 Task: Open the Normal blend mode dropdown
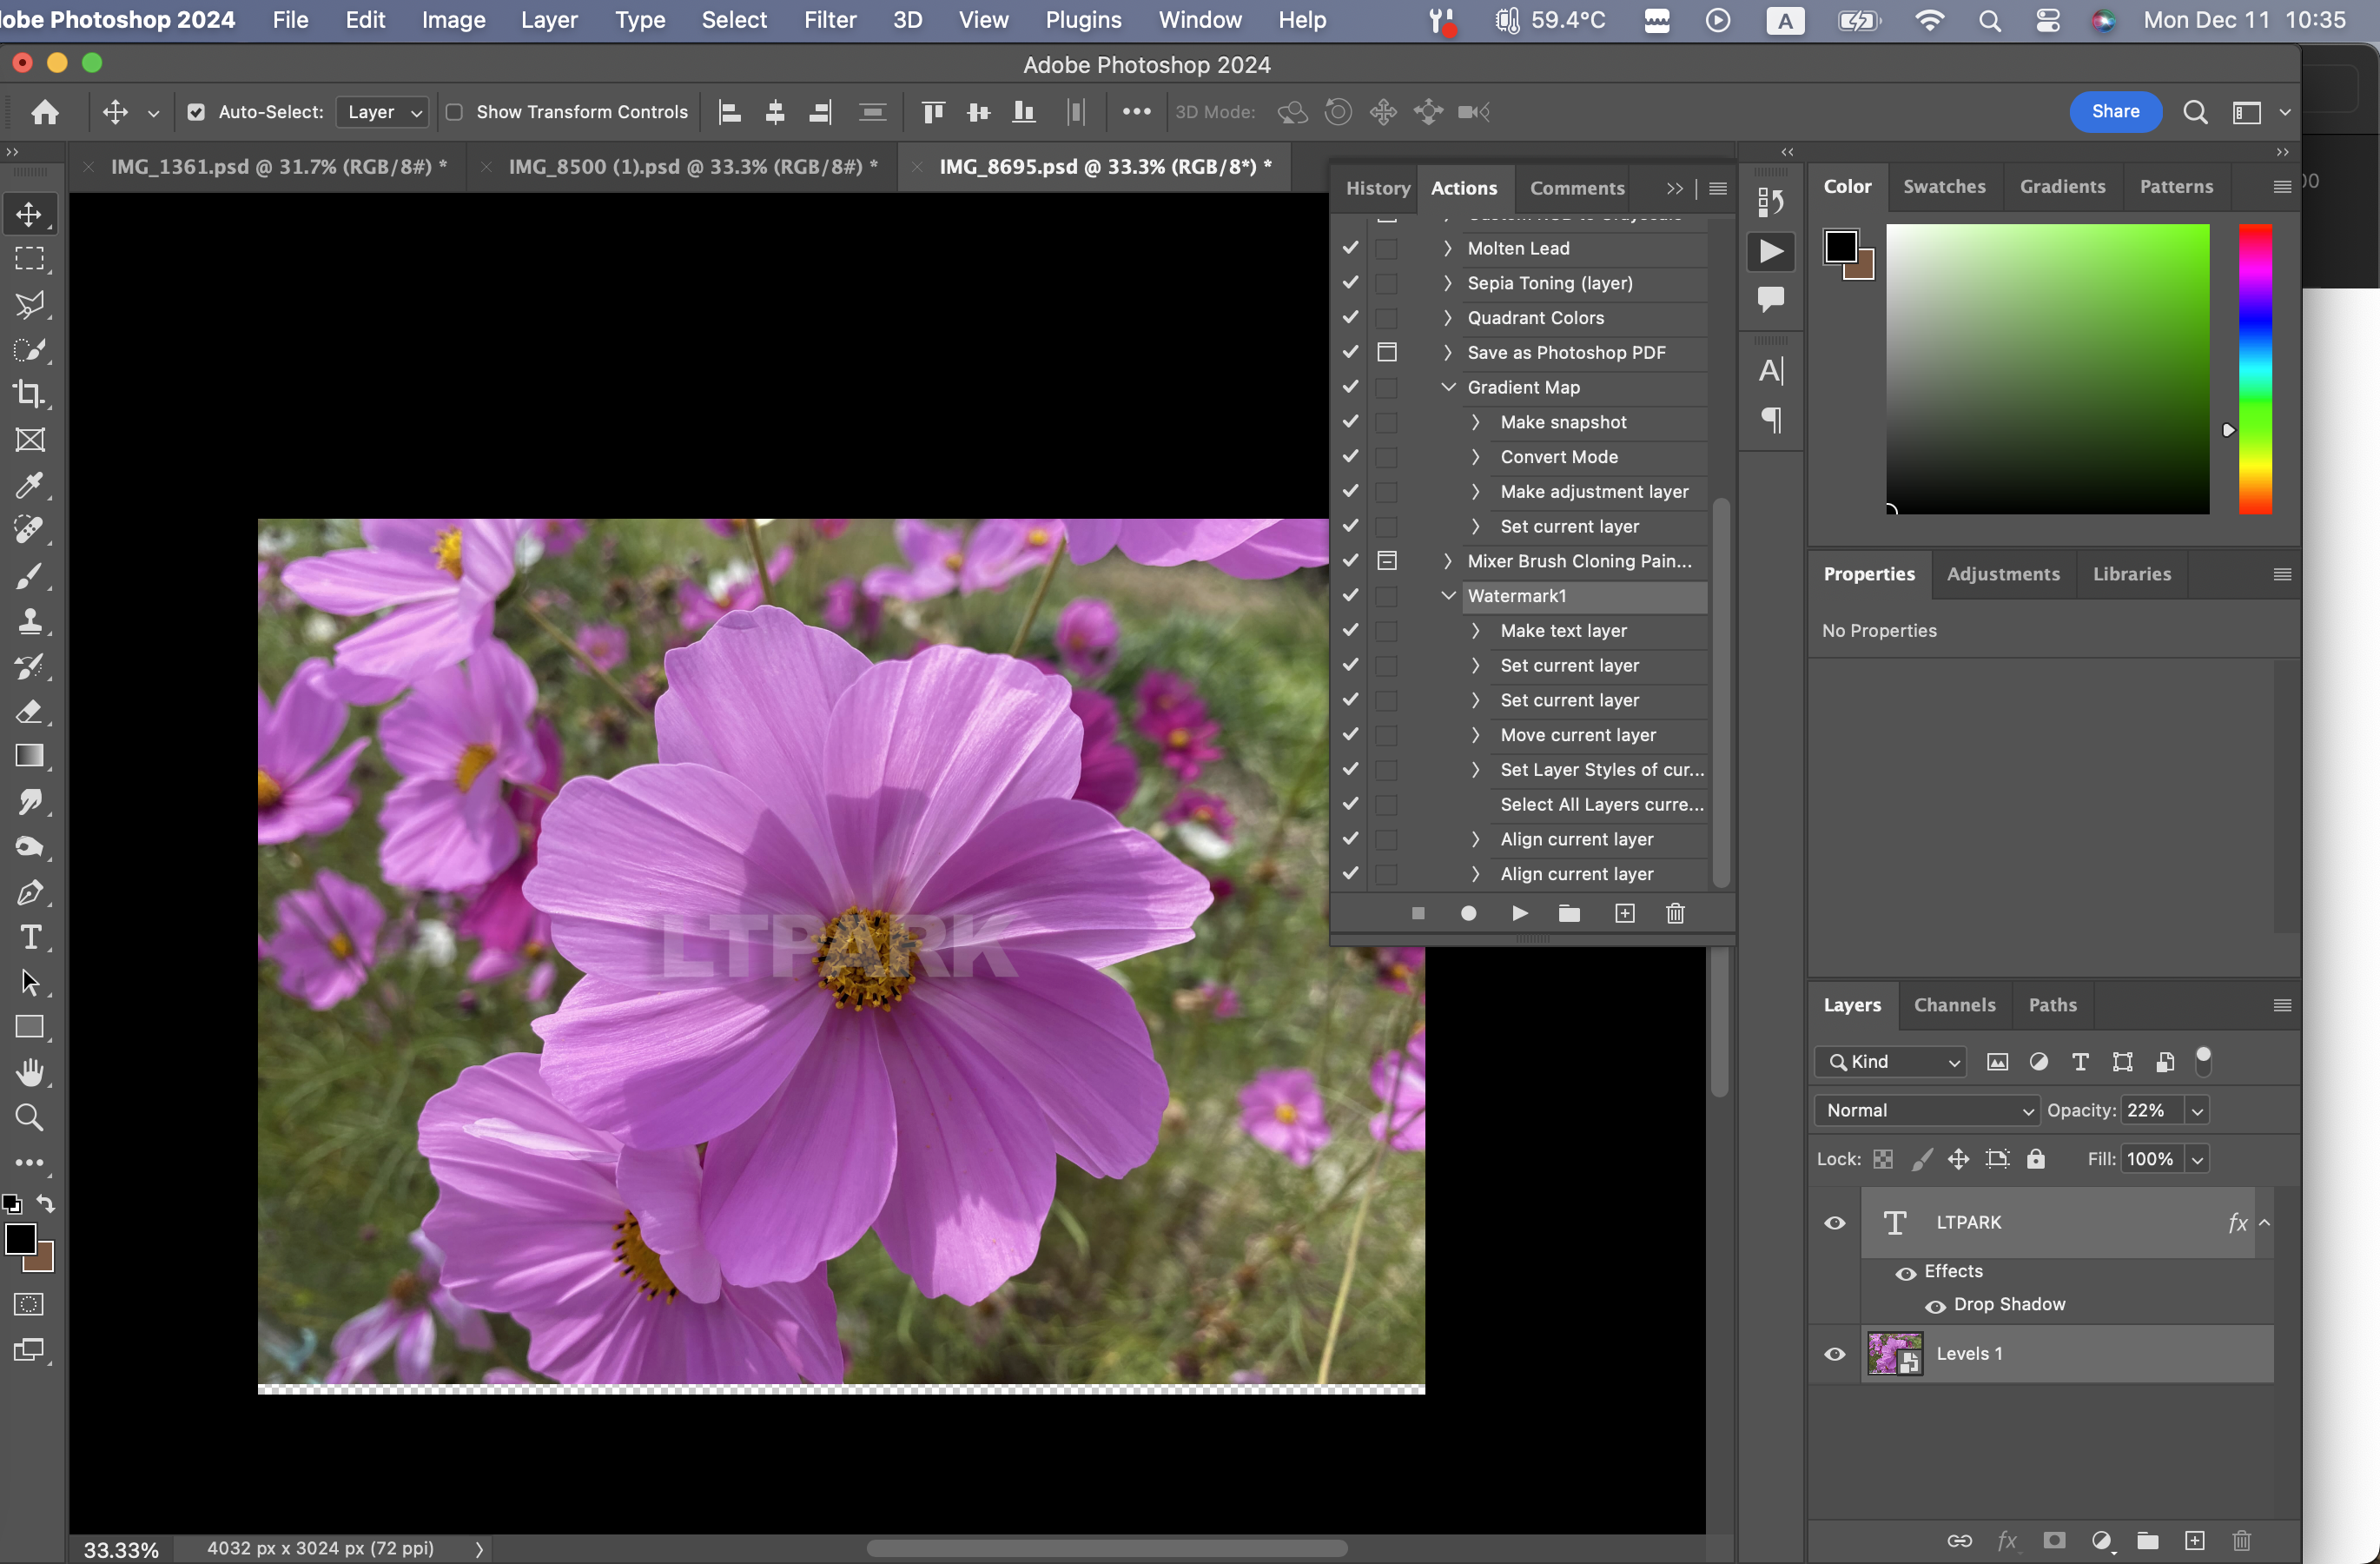pyautogui.click(x=1926, y=1110)
